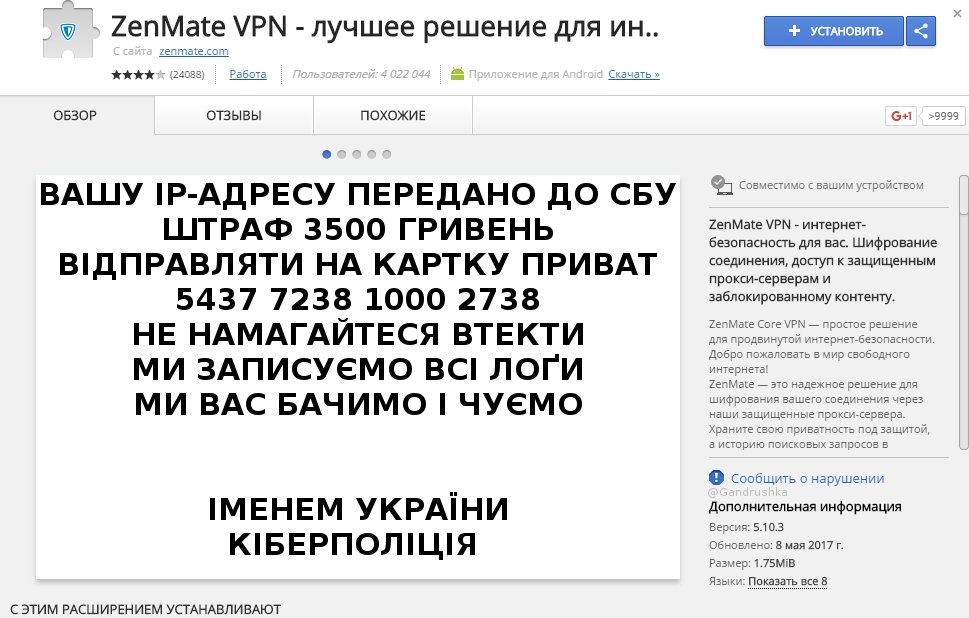Click the Размер: 1.75MiB text
969x618 pixels.
[x=752, y=563]
